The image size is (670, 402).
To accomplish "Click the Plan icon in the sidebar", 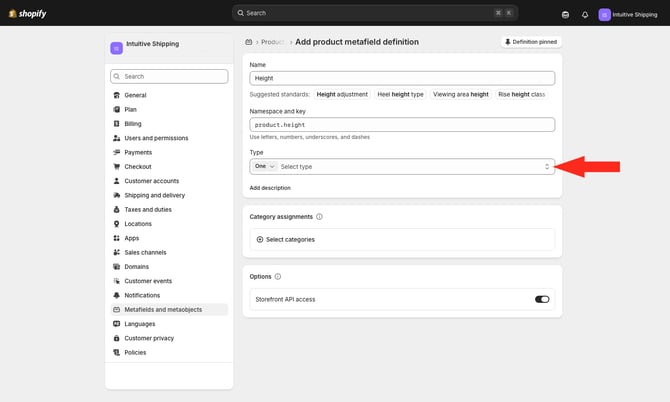I will tap(116, 109).
